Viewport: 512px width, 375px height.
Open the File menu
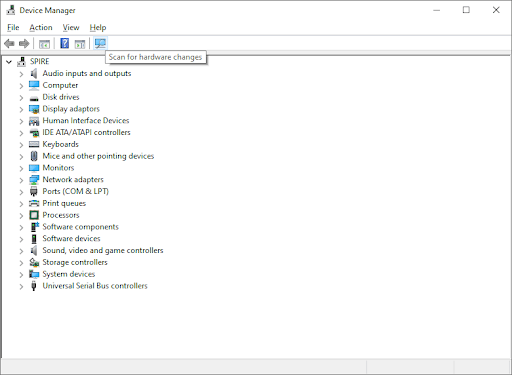(x=13, y=28)
